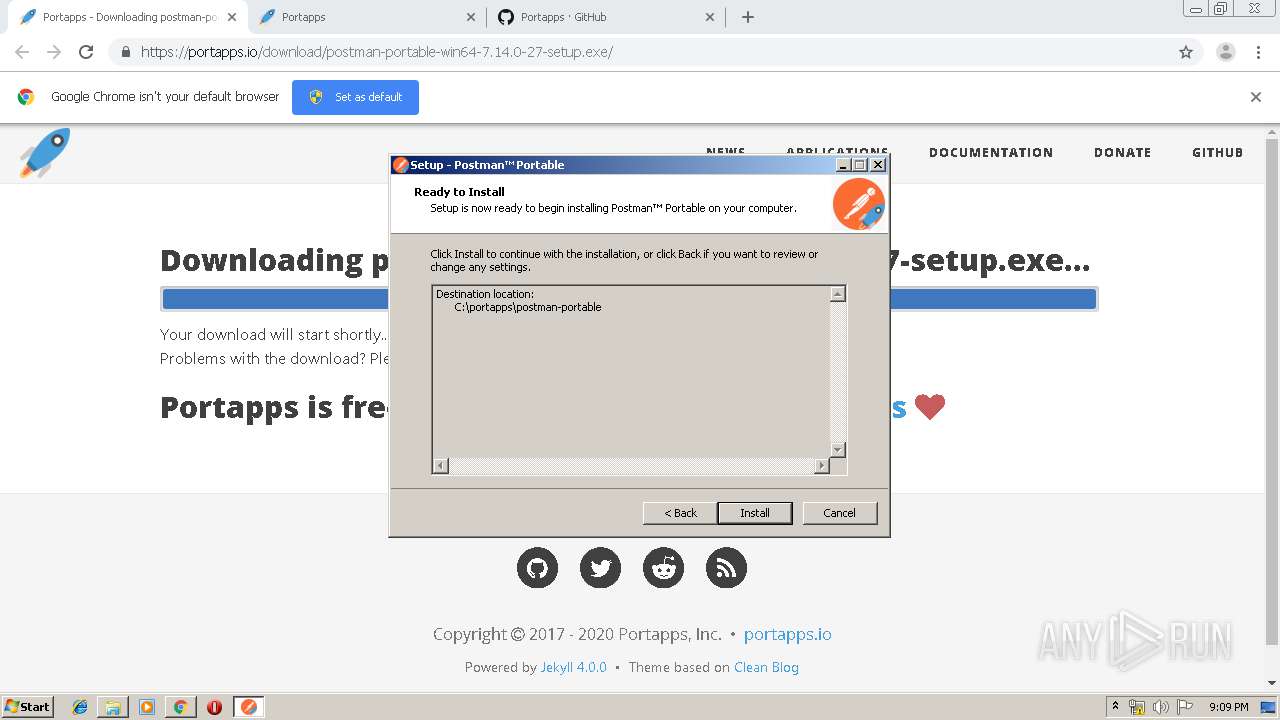Close the middle Portapps tab
The image size is (1280, 720).
point(471,17)
